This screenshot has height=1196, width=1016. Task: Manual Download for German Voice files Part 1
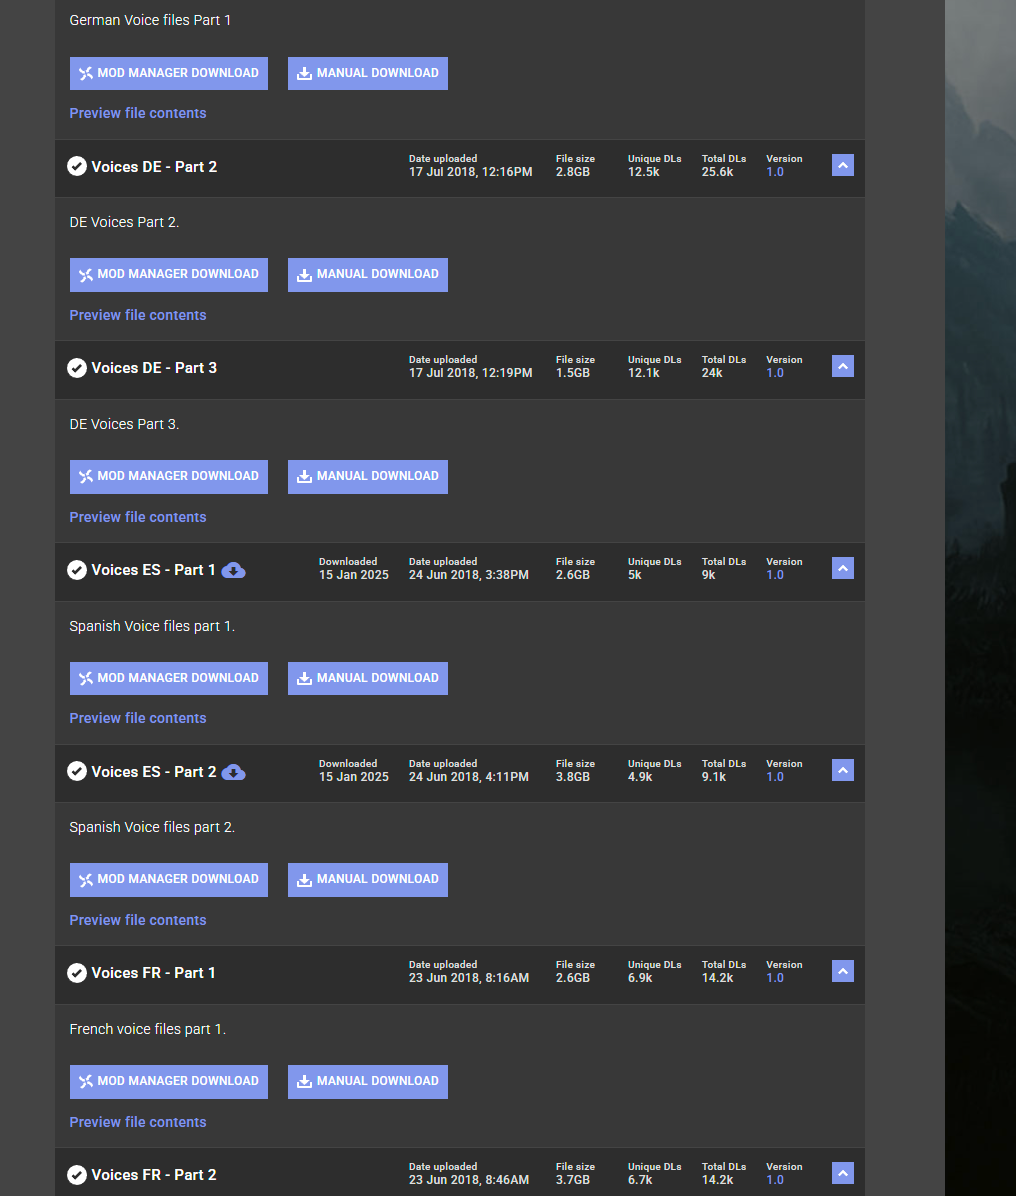tap(368, 73)
